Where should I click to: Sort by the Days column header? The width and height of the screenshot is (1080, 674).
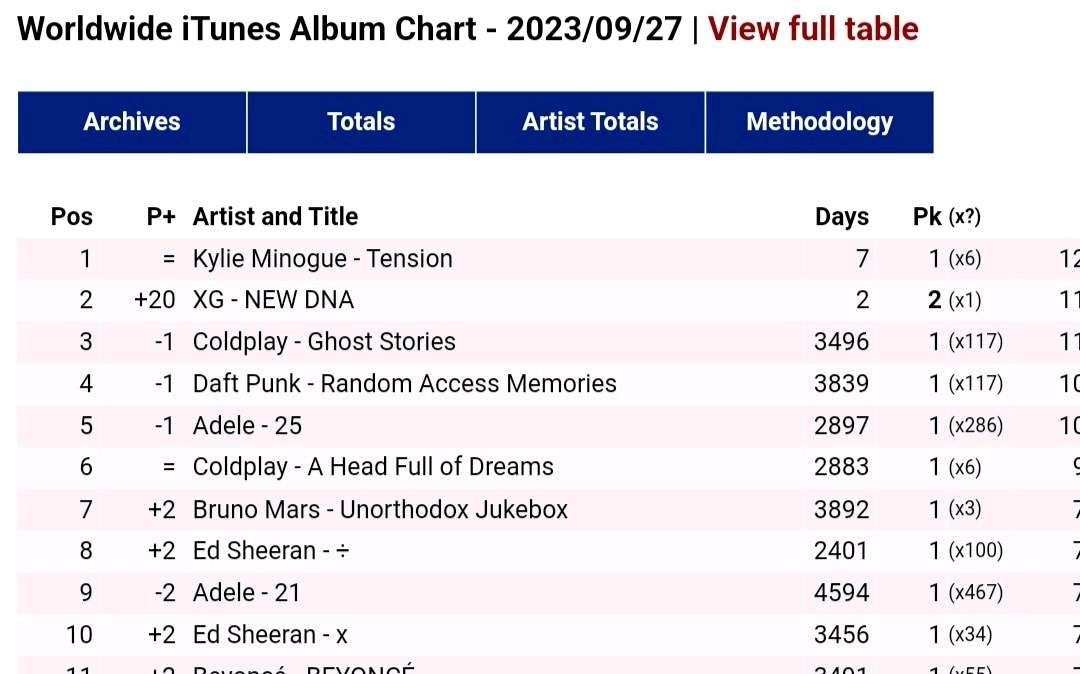coord(842,216)
